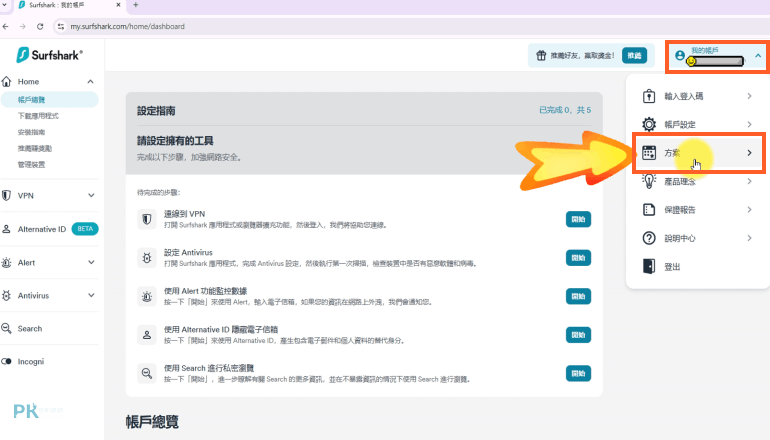Click 開始 button for 使用 Alert step
770x440 pixels.
tap(578, 296)
